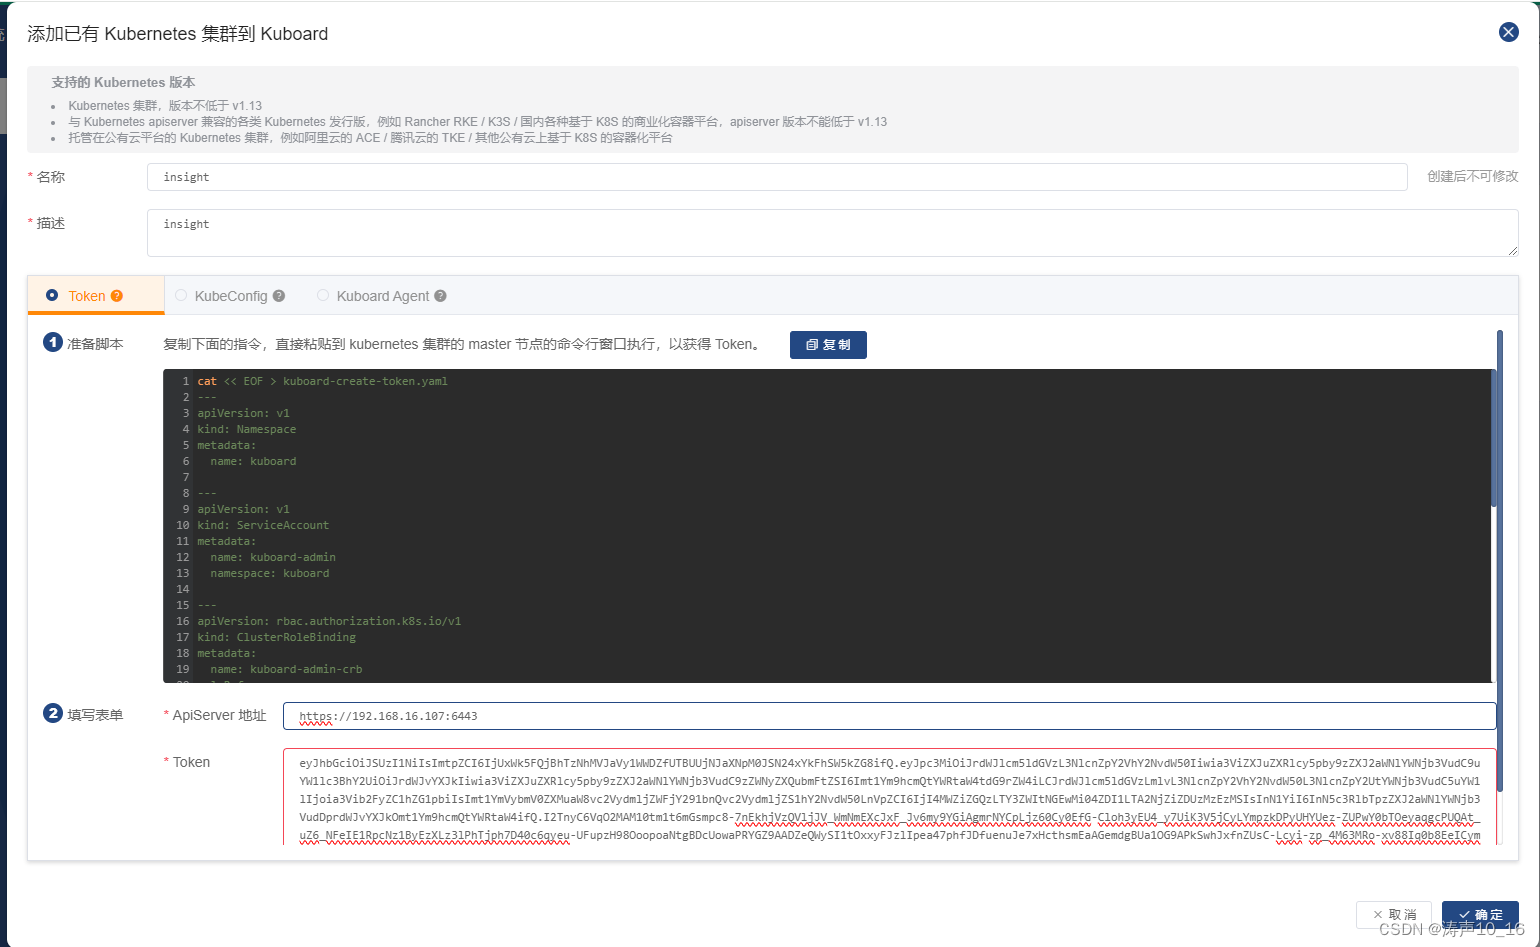Open the Token help question icon
The width and height of the screenshot is (1540, 947).
(x=117, y=296)
